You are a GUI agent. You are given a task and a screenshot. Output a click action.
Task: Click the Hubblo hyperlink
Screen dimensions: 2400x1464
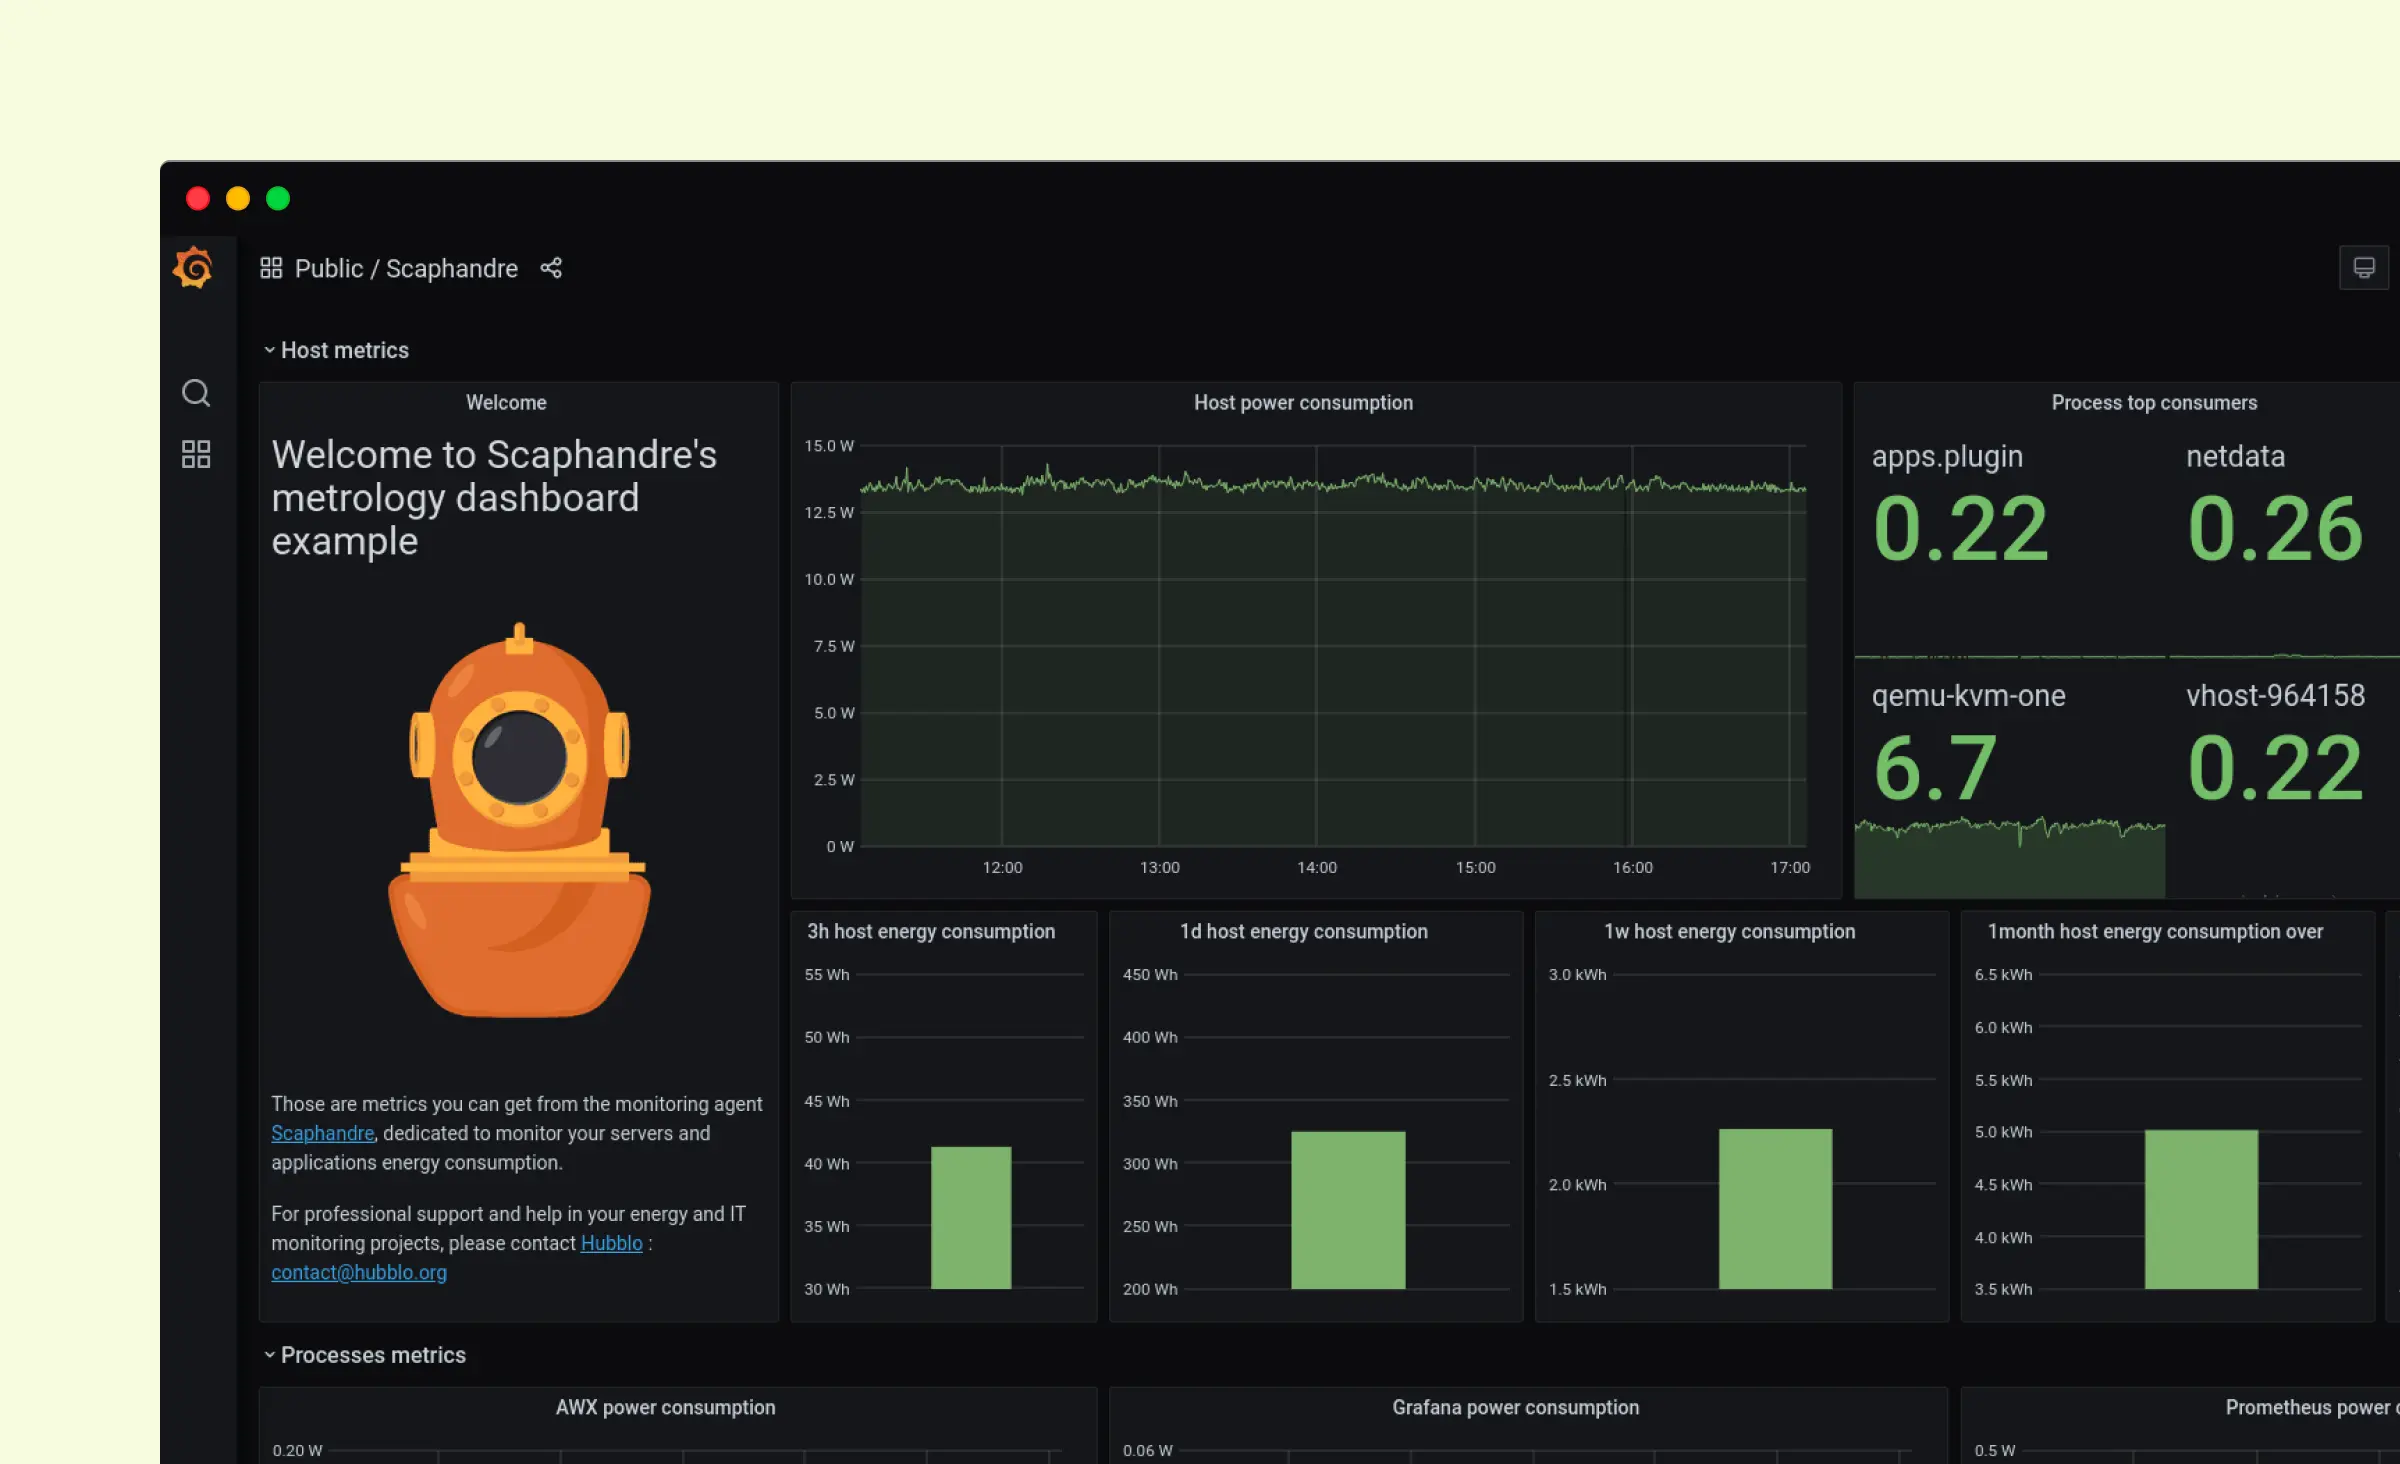tap(611, 1243)
